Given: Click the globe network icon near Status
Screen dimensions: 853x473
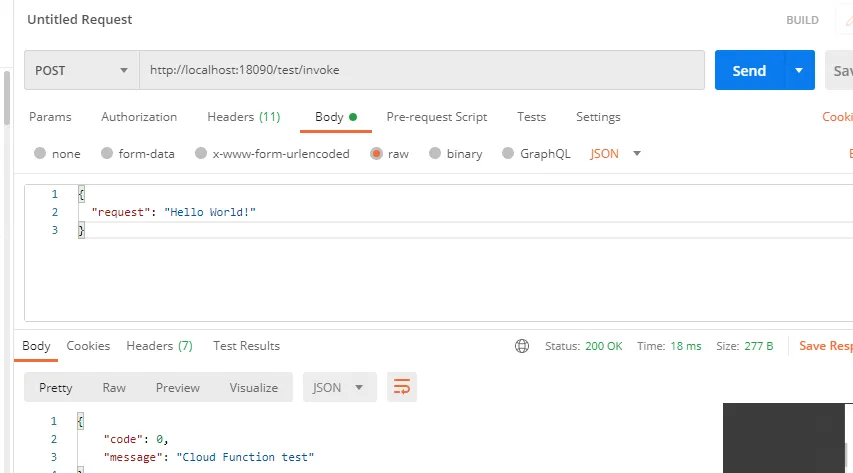Looking at the screenshot, I should point(522,346).
